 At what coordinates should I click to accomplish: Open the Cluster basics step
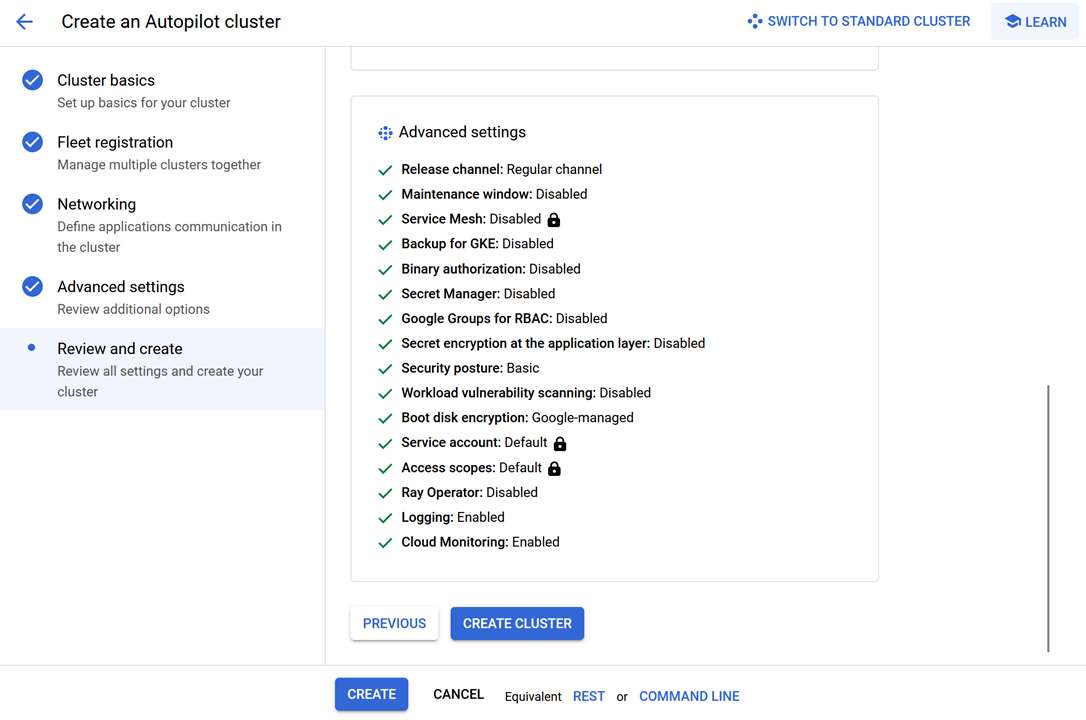pyautogui.click(x=162, y=91)
